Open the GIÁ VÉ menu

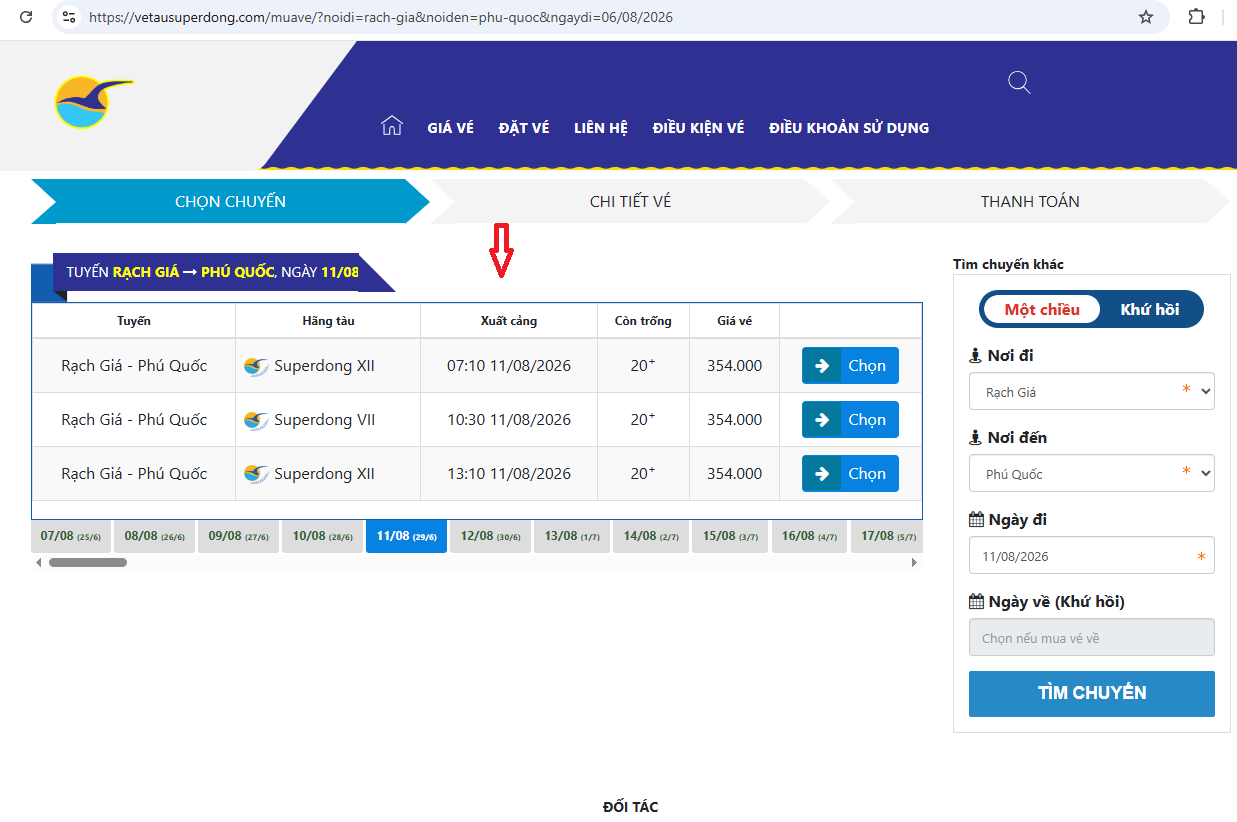coord(450,128)
